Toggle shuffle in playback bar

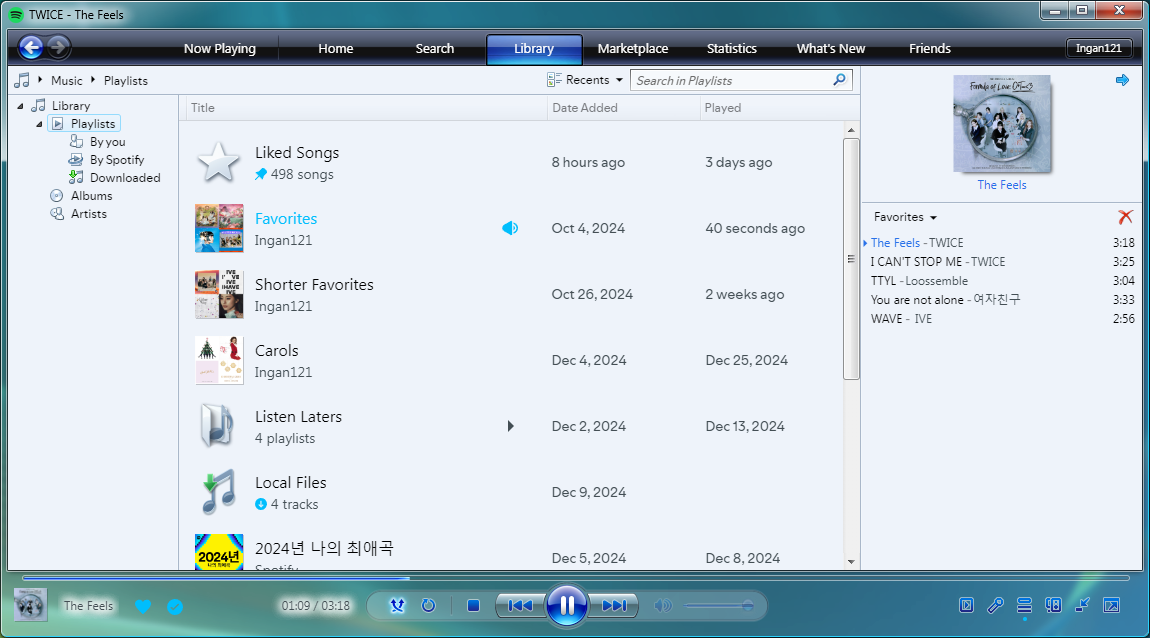[397, 606]
